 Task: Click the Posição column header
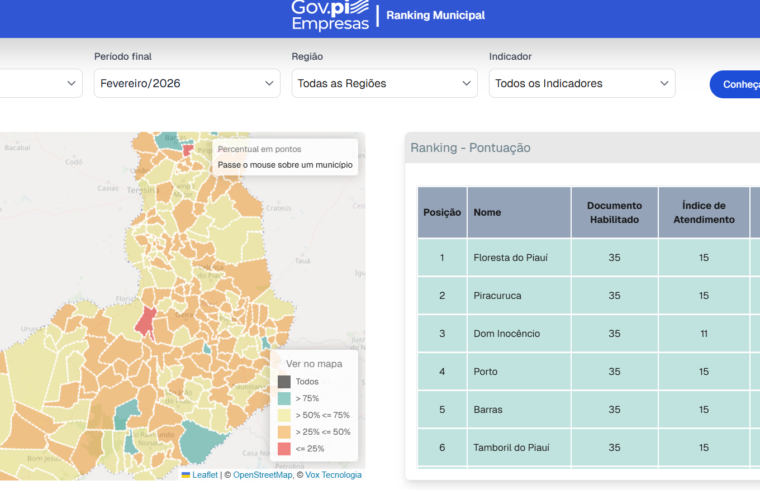pyautogui.click(x=442, y=212)
